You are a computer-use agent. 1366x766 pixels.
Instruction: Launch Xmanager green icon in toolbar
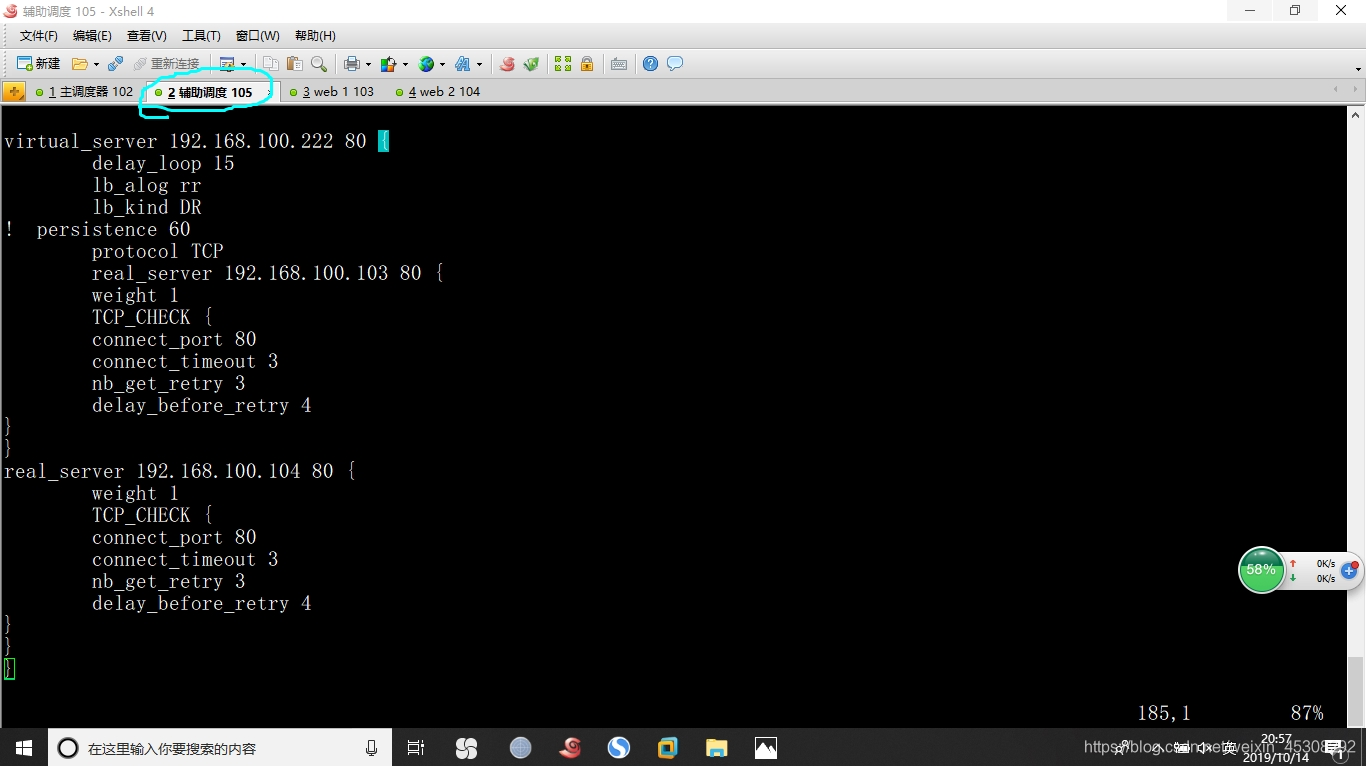pos(531,64)
